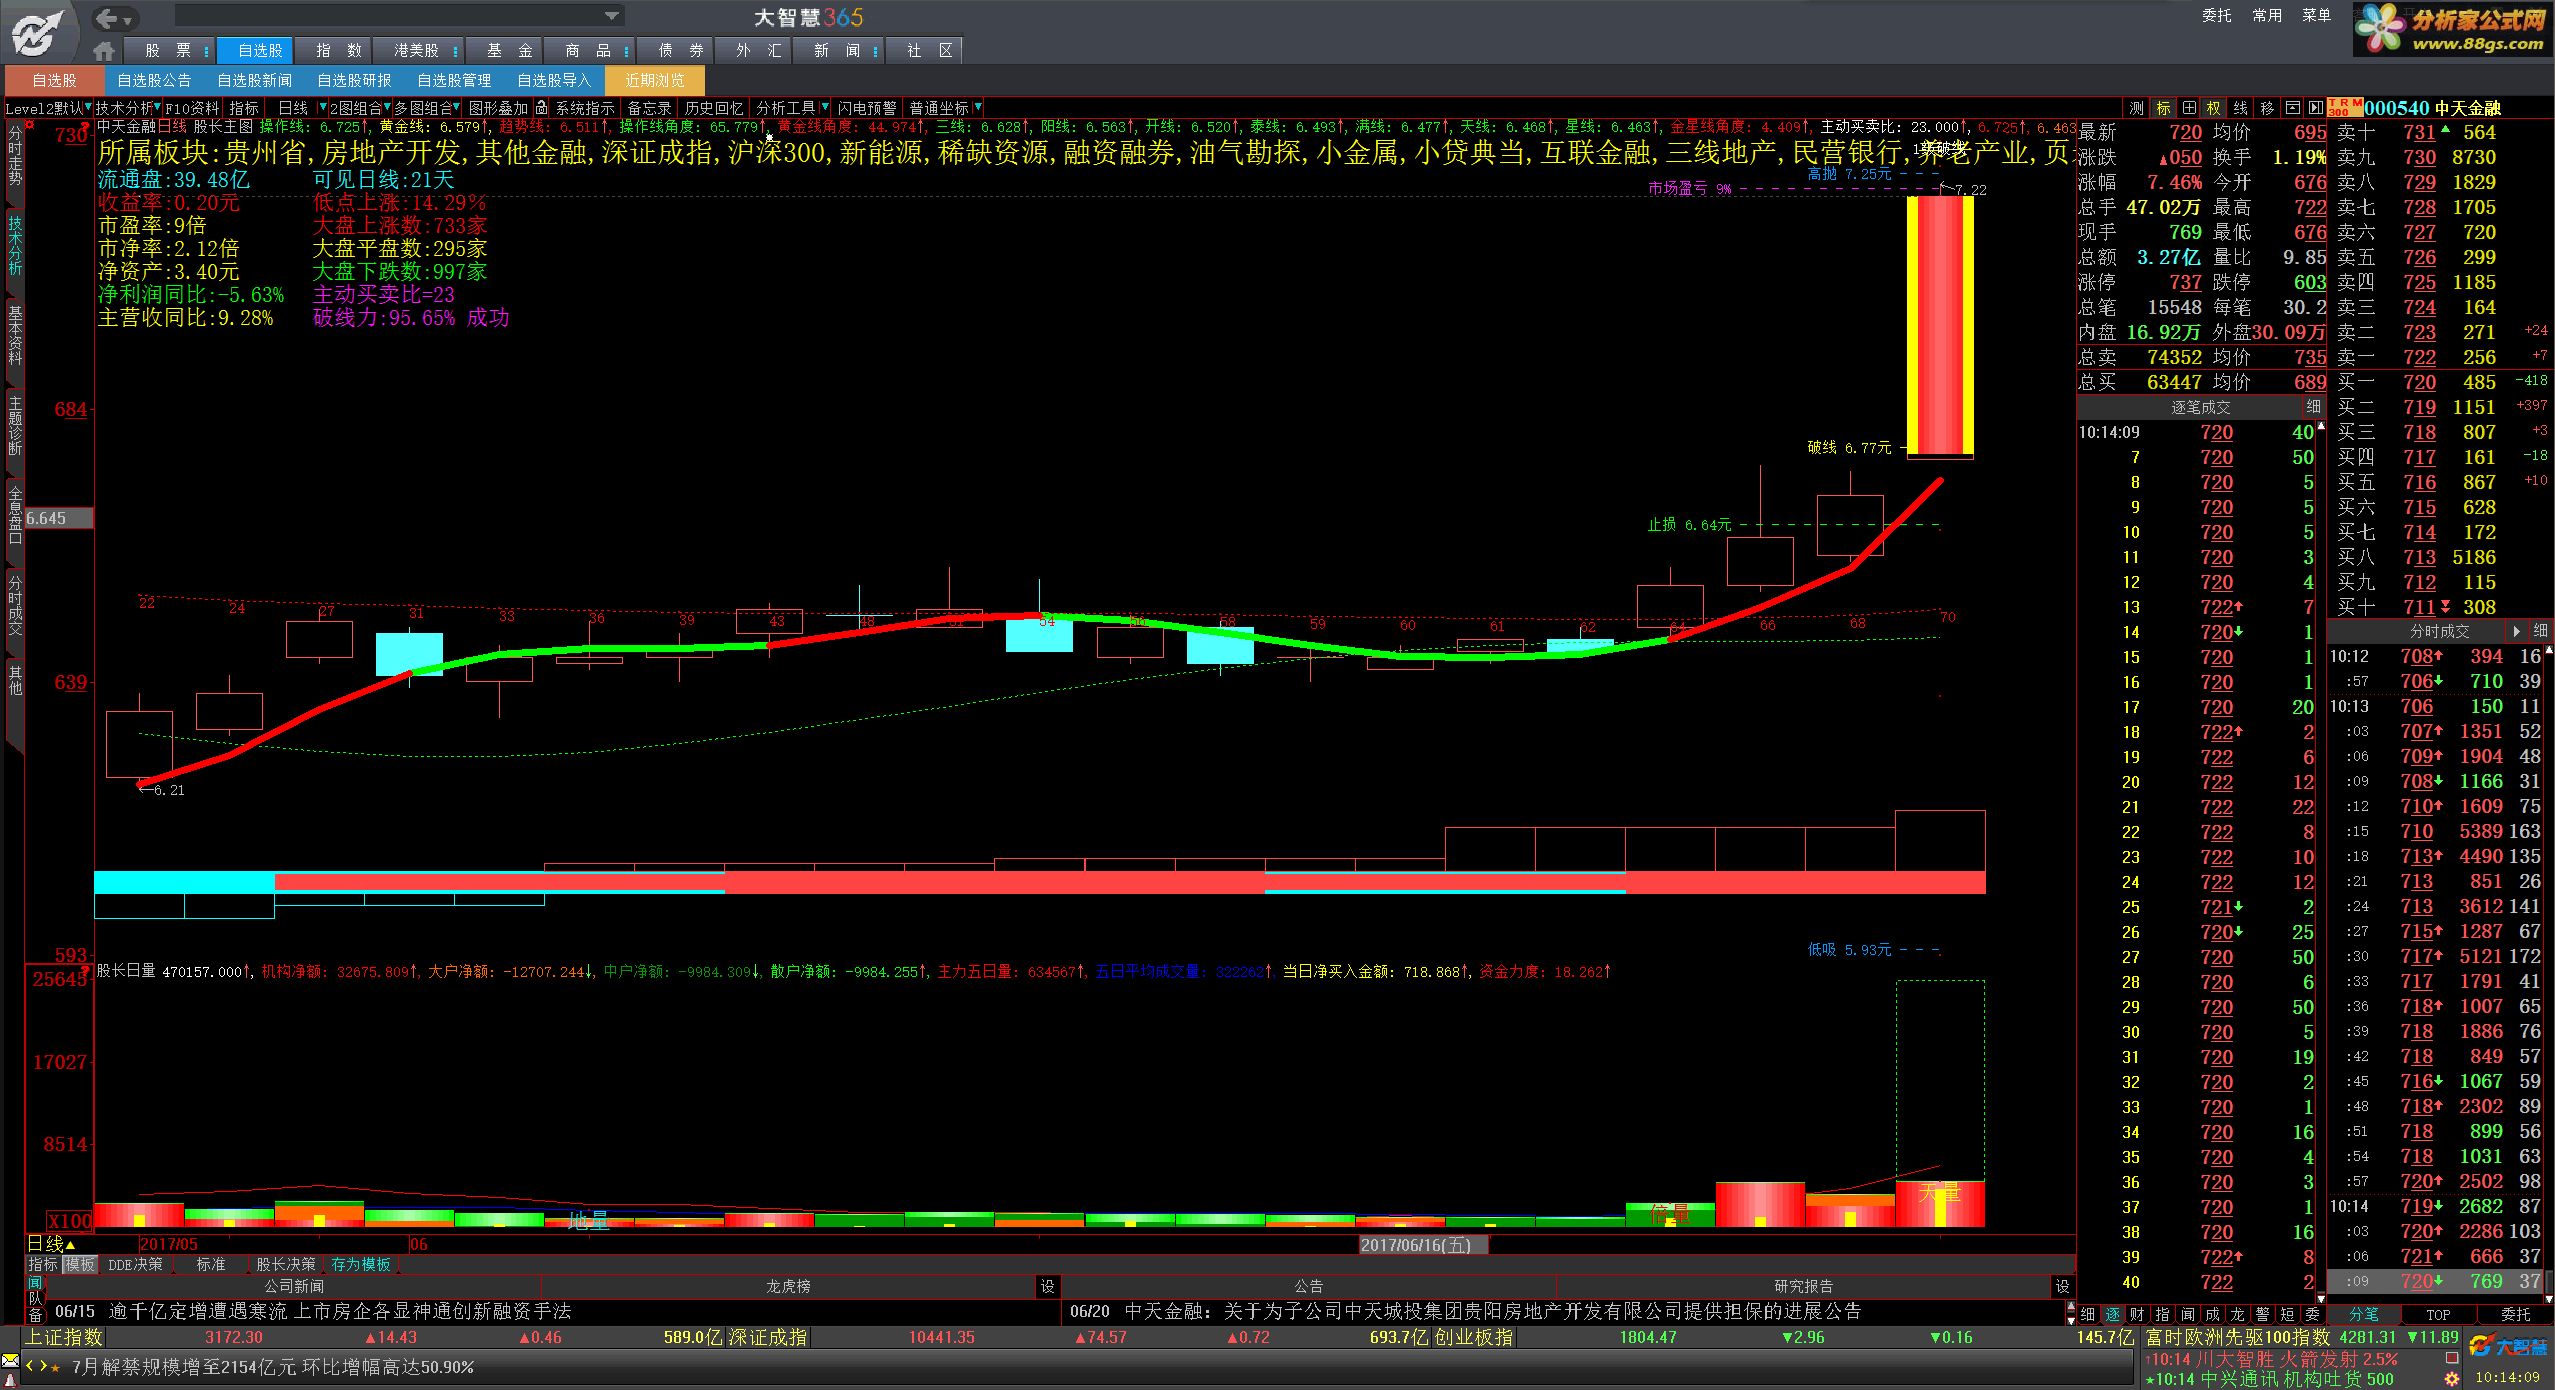
Task: Click the Dazhihui logo at top-left
Action: [x=38, y=32]
